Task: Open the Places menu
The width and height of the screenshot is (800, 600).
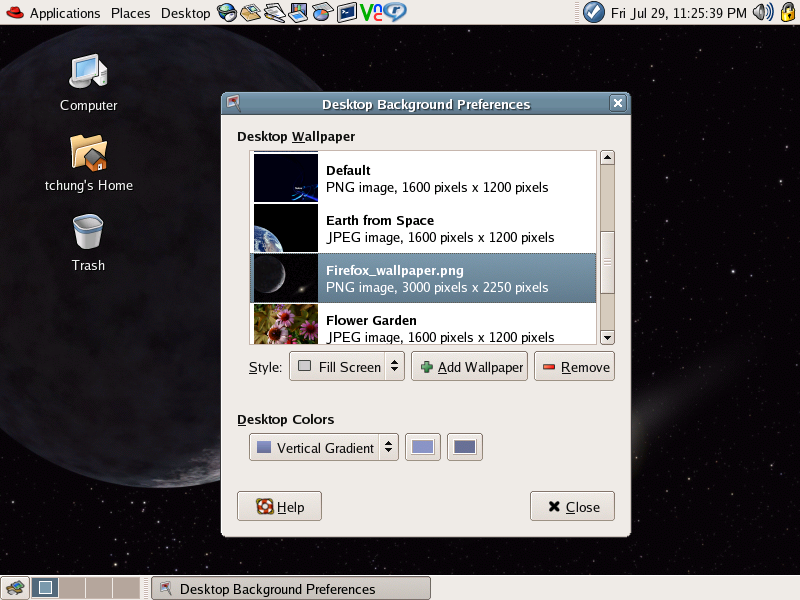Action: 131,13
